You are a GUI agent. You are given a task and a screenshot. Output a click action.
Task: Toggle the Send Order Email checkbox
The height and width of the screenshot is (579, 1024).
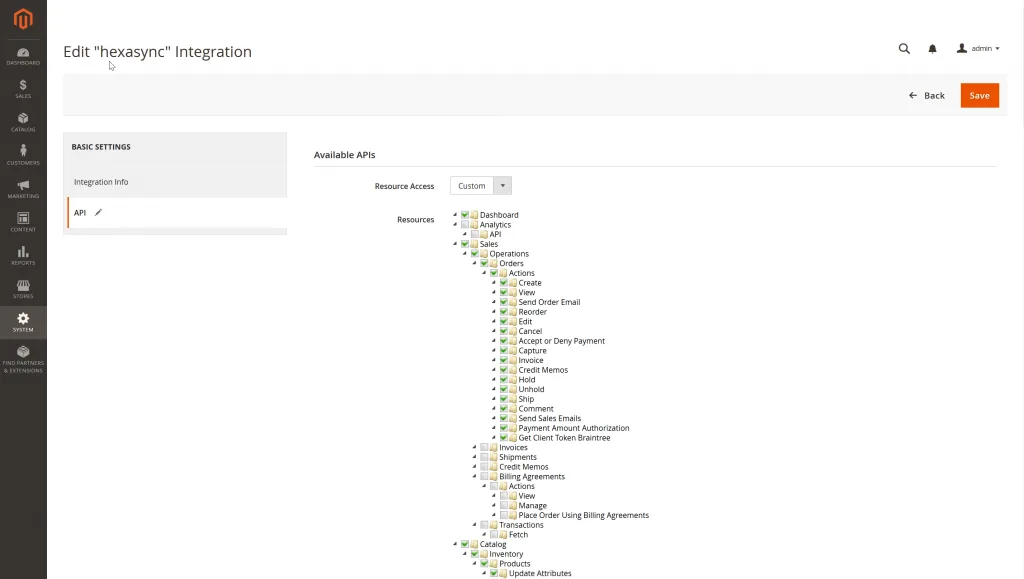pos(504,302)
